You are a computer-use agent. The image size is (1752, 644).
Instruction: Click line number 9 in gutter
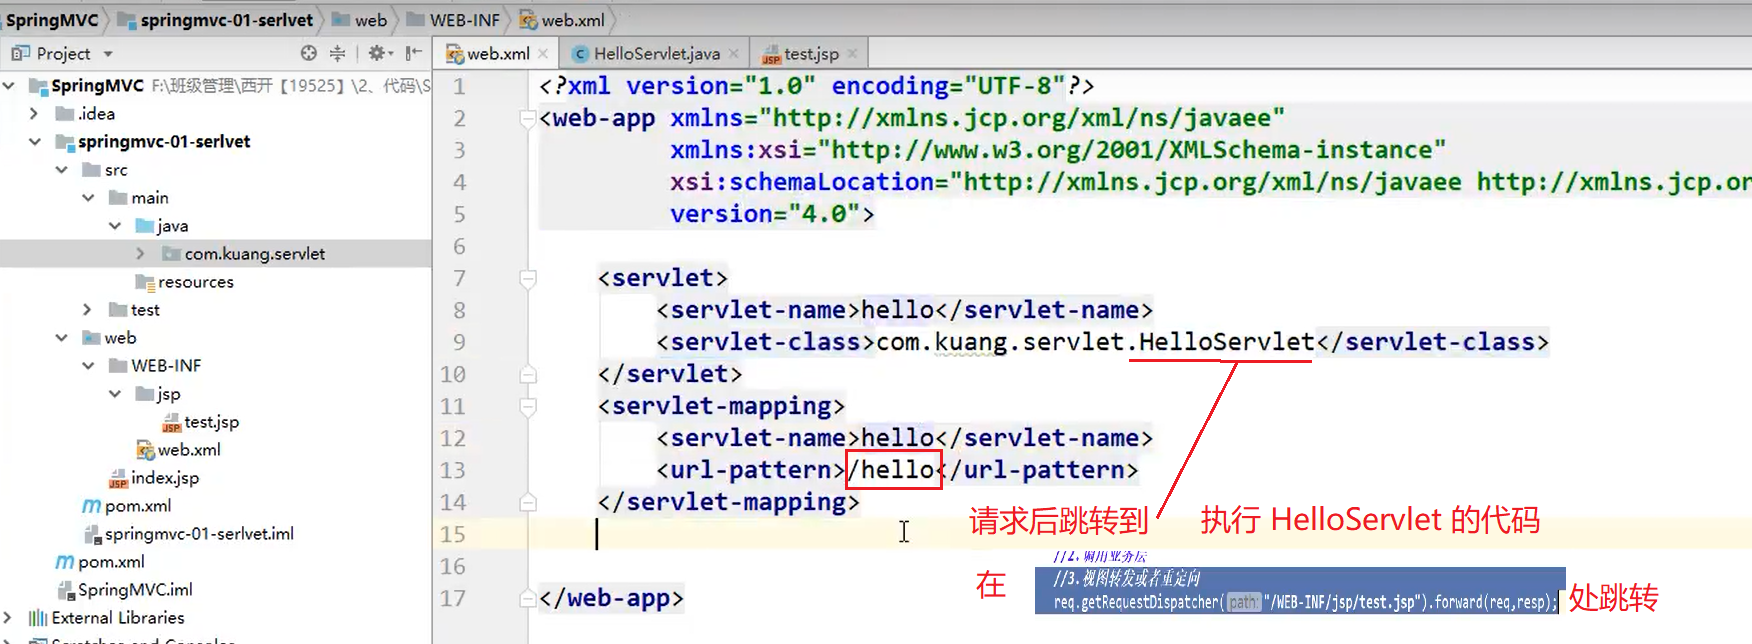459,342
